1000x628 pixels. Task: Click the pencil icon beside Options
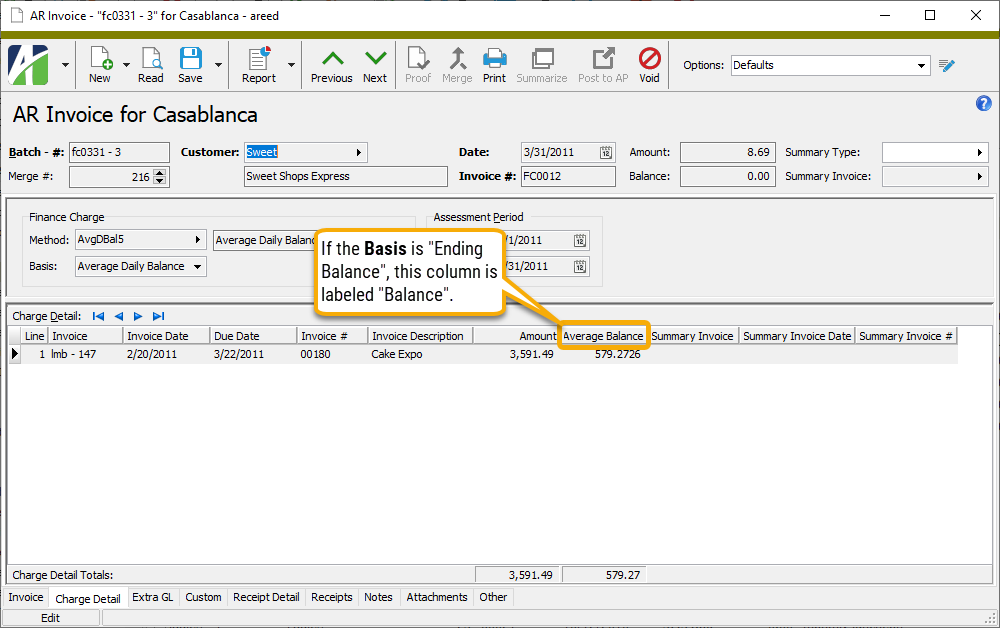946,64
